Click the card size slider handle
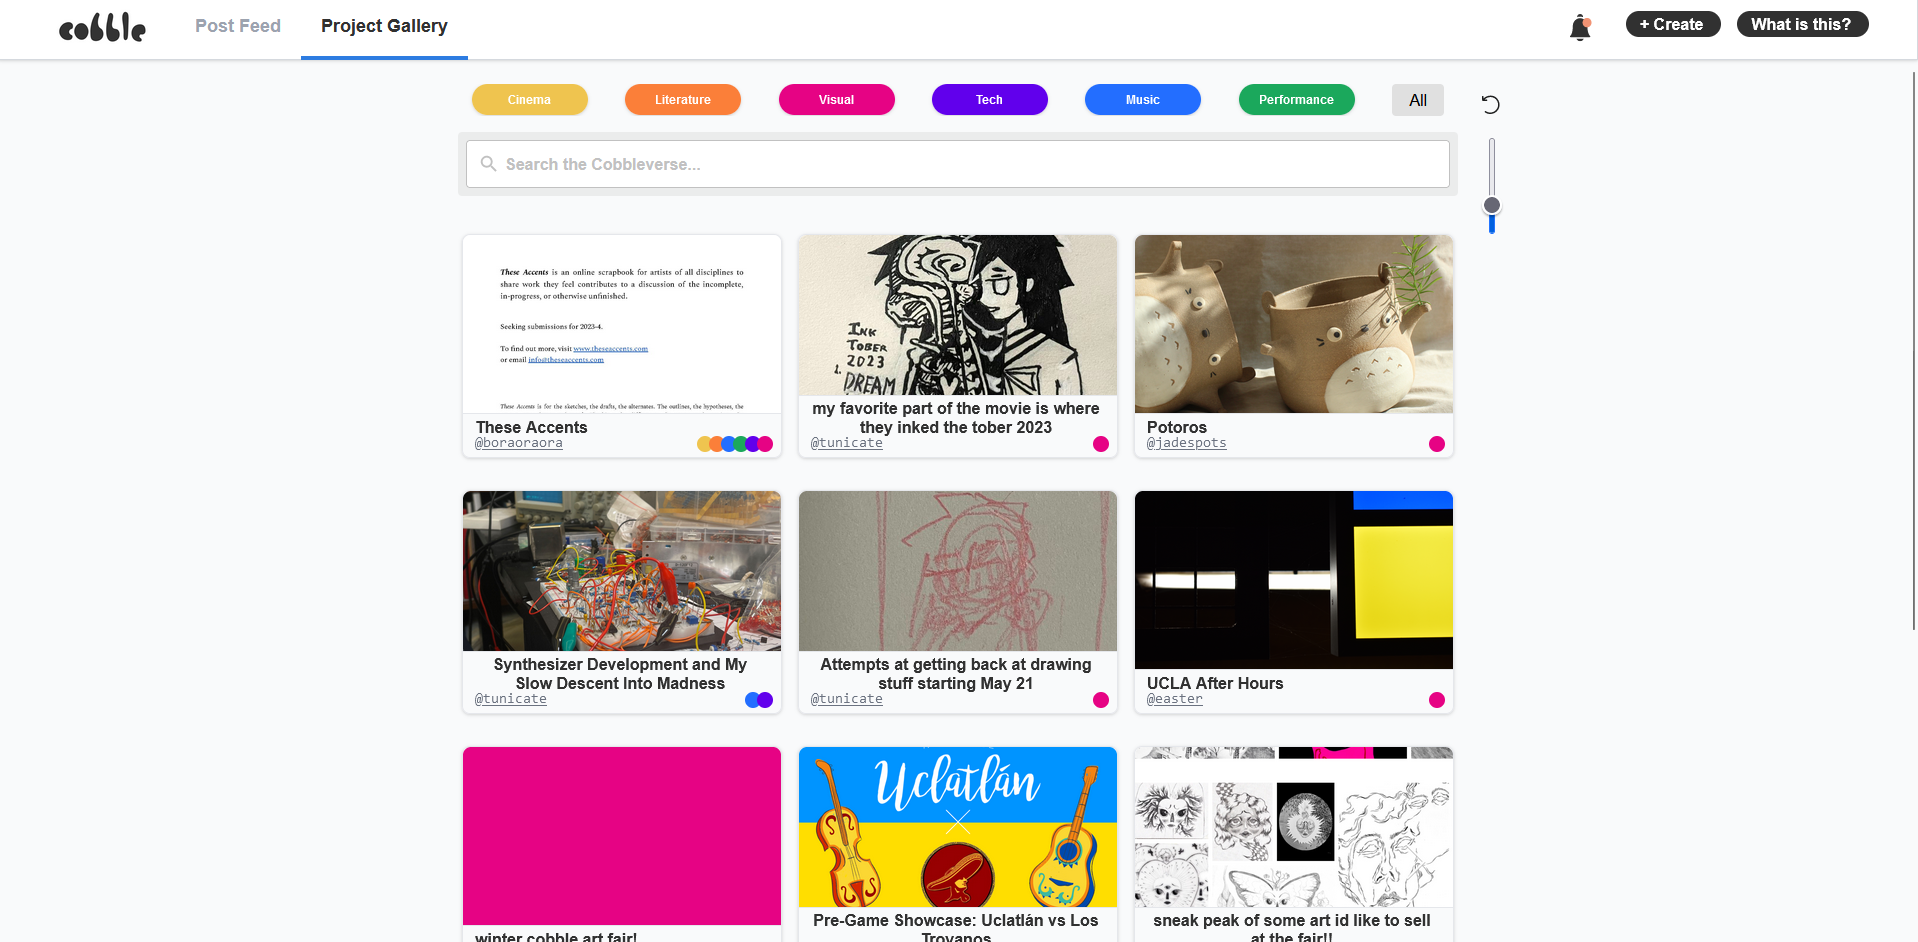Screen dimensions: 1918x942 1492,205
